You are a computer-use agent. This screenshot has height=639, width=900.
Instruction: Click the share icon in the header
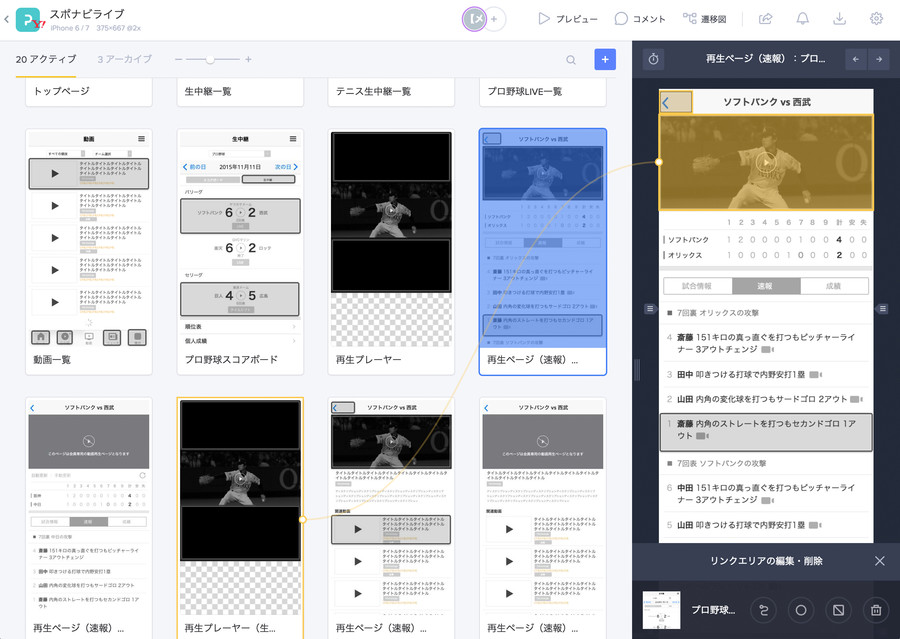pos(766,19)
